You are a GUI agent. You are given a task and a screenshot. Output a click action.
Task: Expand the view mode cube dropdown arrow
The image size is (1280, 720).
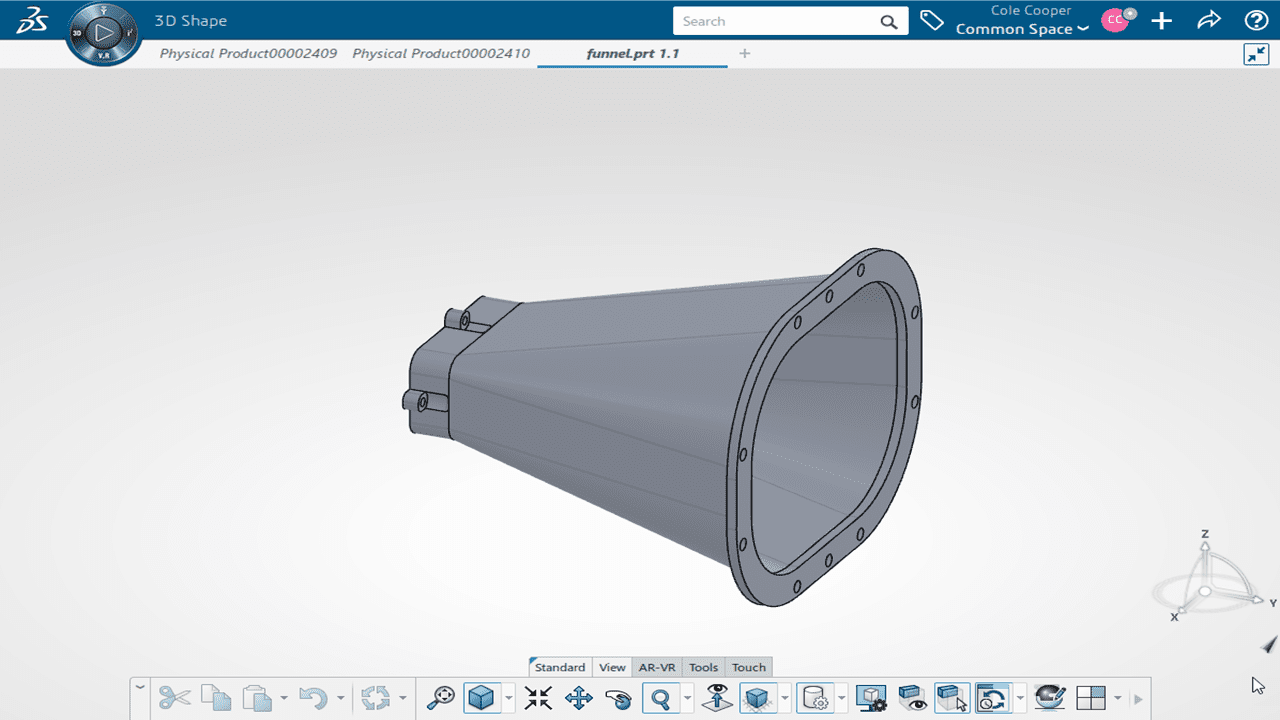point(509,697)
